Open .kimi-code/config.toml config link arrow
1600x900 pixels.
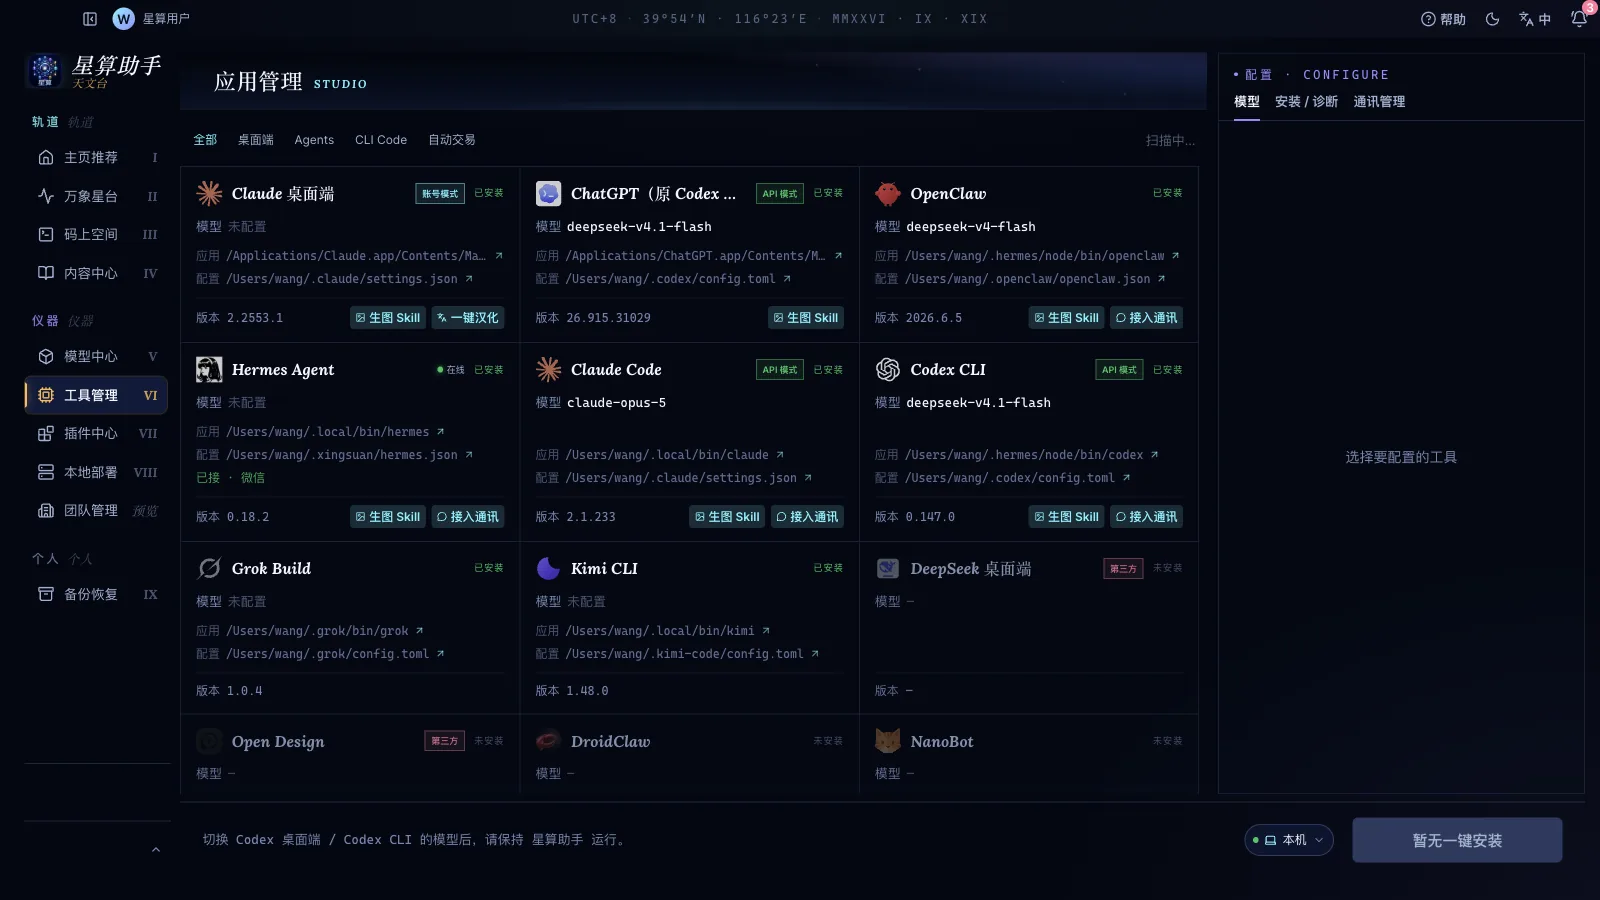pos(815,654)
